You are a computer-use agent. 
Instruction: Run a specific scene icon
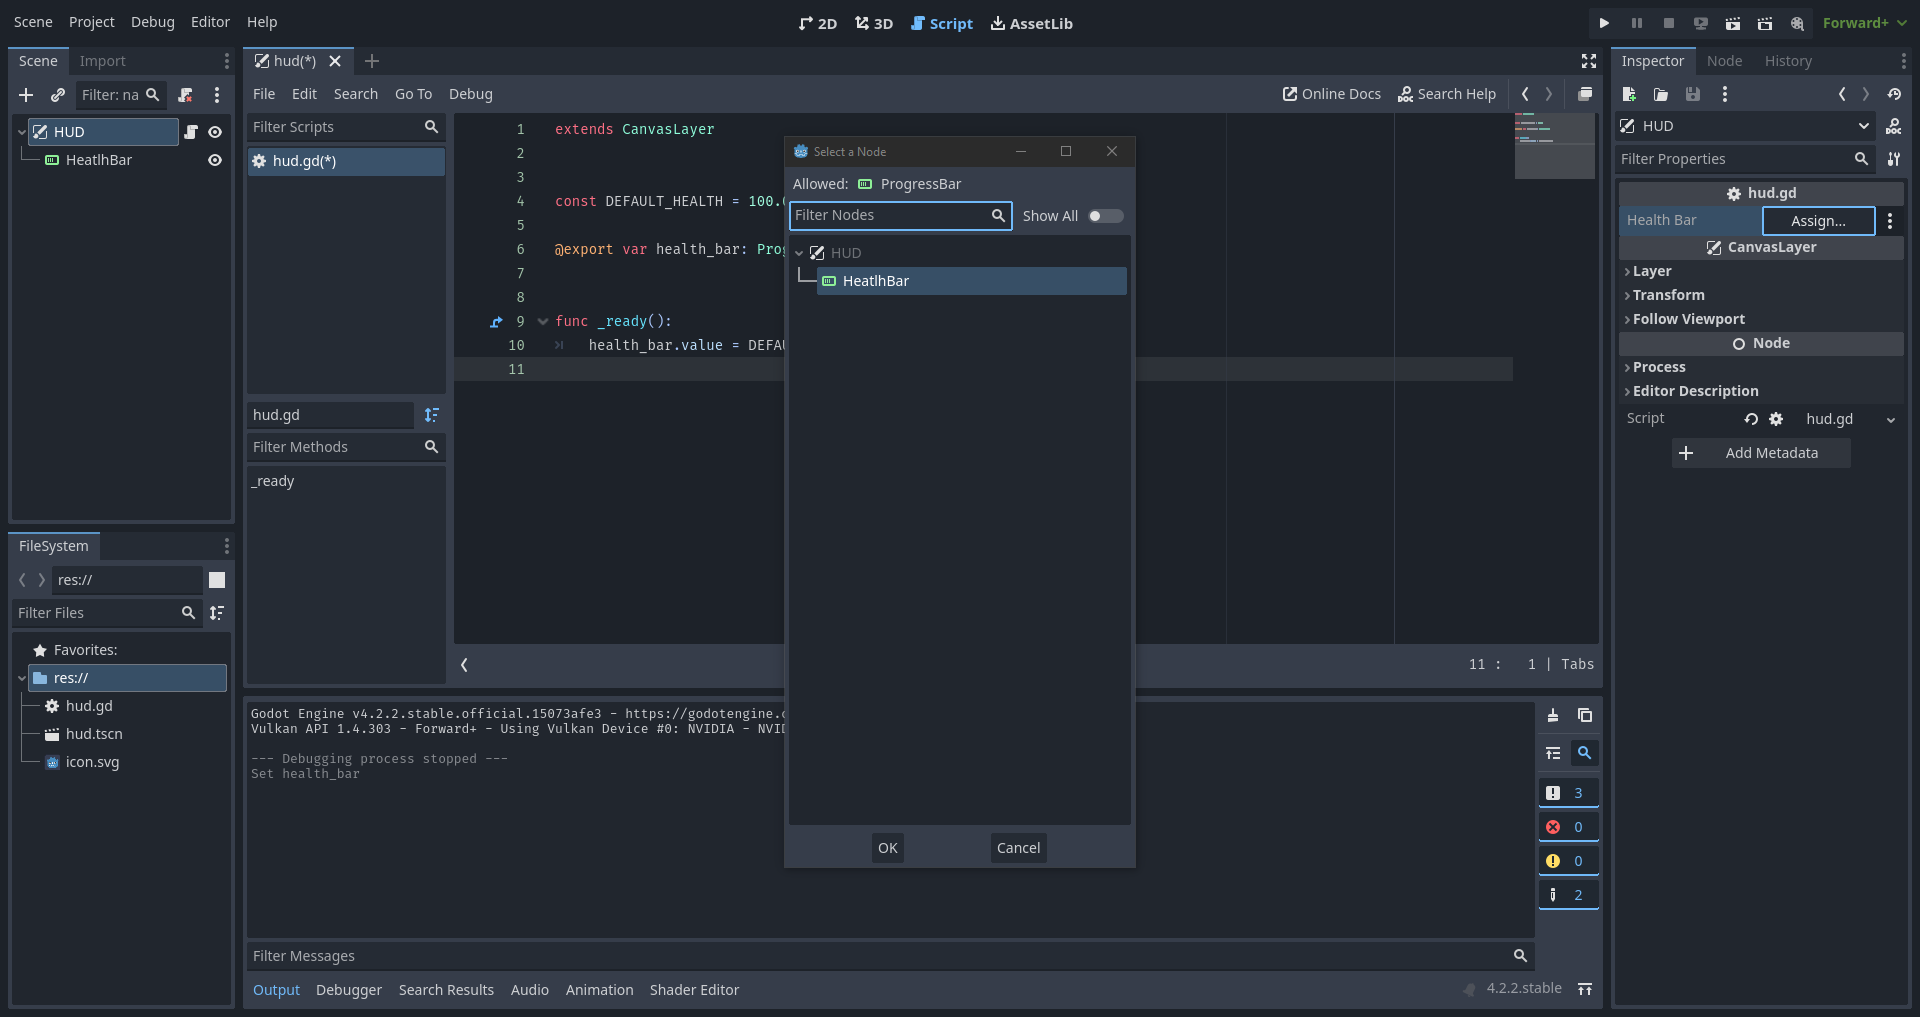[x=1765, y=23]
